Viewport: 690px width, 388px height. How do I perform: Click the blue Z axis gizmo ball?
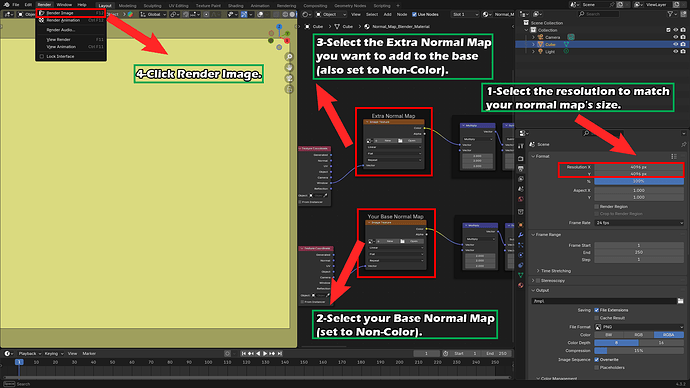279,27
